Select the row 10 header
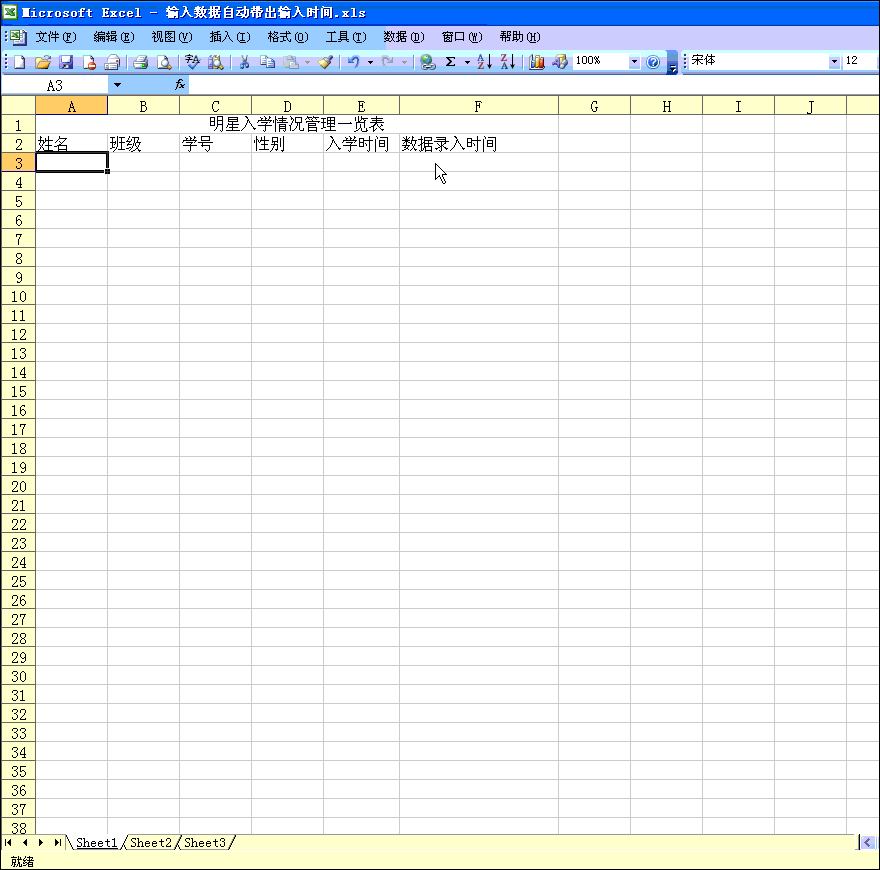880x870 pixels. click(x=18, y=296)
